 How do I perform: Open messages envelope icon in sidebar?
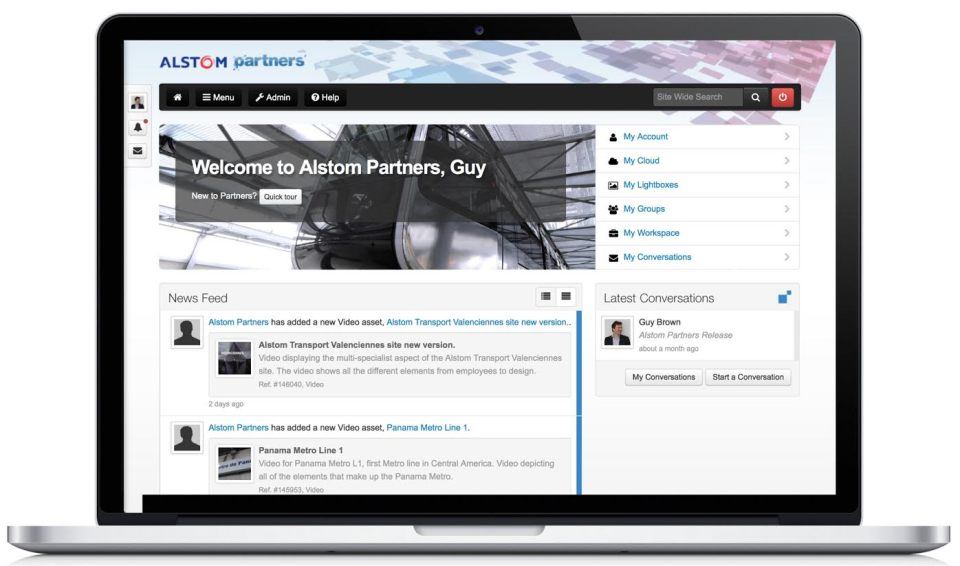138,151
